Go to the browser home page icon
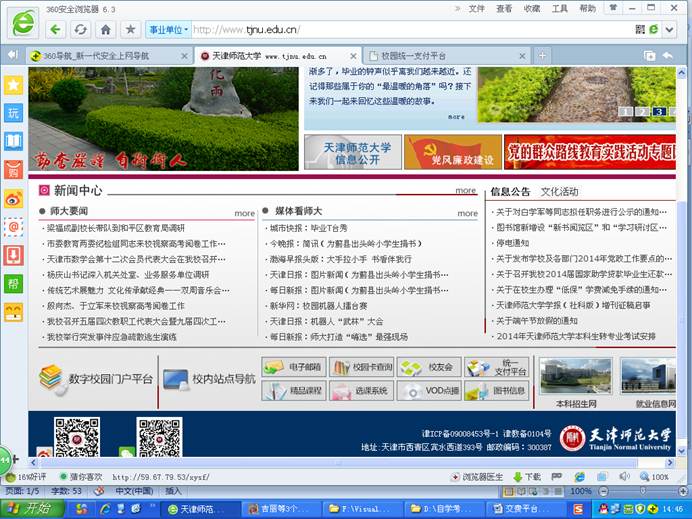Screen dimensions: 692x519 coord(105,30)
